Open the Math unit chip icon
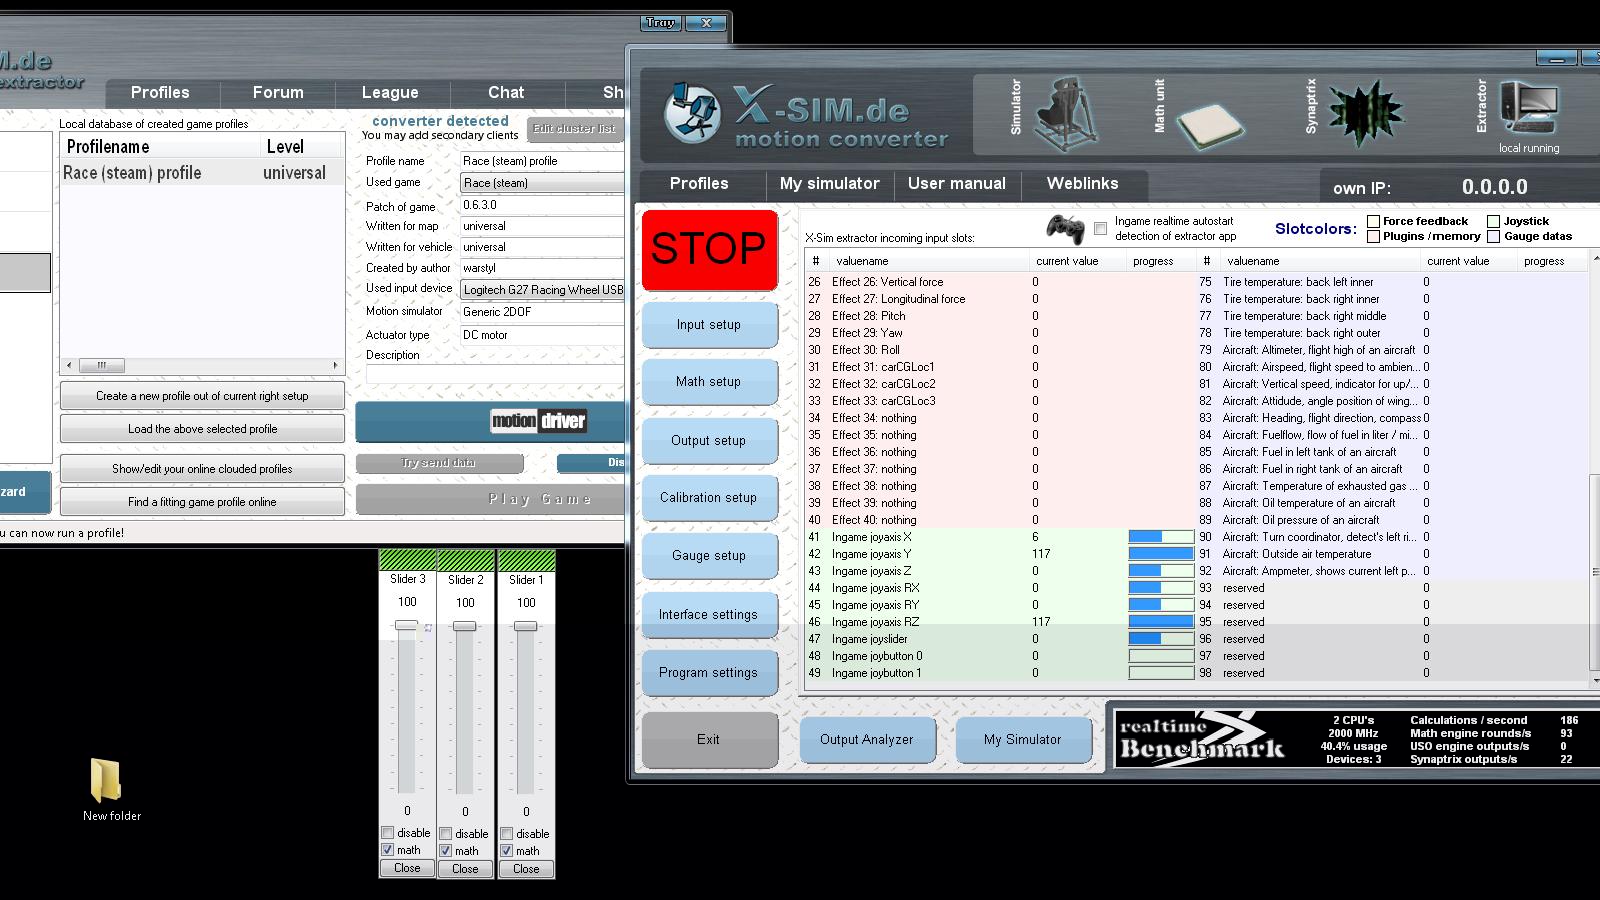The image size is (1600, 900). click(1210, 124)
